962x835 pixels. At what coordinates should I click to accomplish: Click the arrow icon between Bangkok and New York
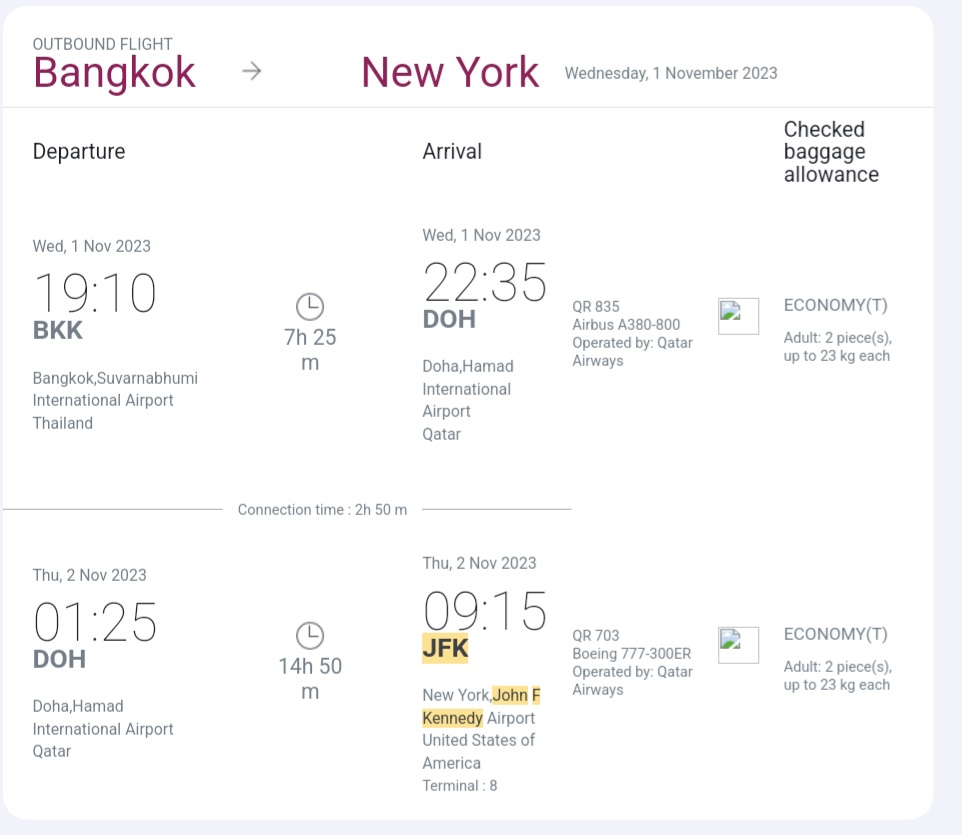pyautogui.click(x=252, y=71)
